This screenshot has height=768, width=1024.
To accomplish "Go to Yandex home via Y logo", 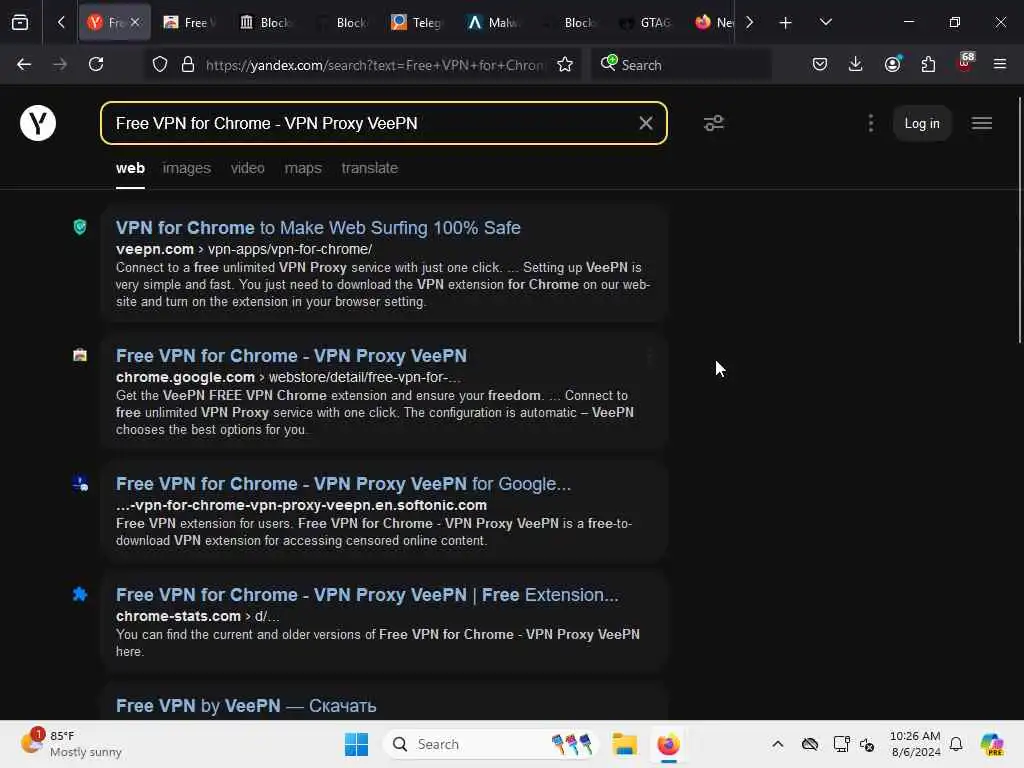I will pos(38,123).
